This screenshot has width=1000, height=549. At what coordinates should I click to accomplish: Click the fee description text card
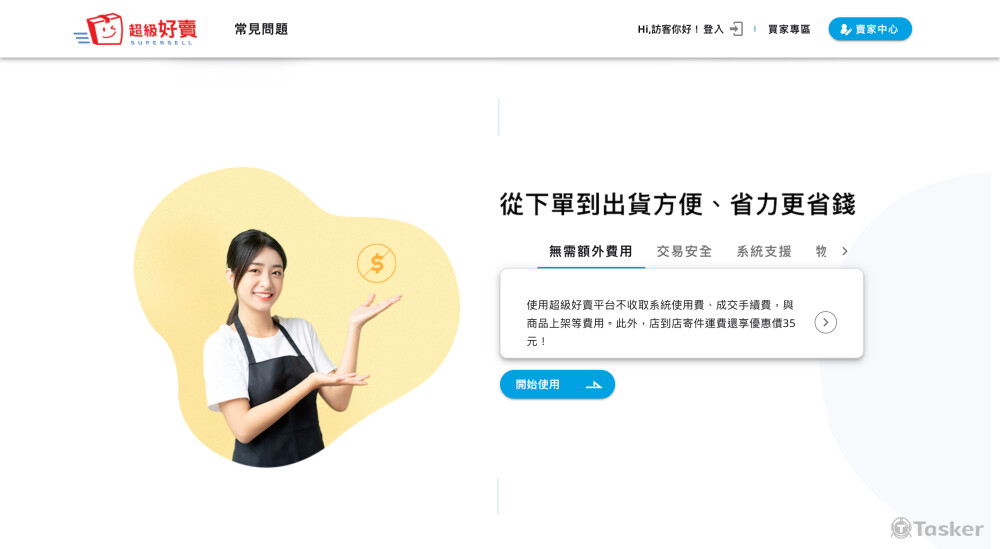pyautogui.click(x=682, y=314)
